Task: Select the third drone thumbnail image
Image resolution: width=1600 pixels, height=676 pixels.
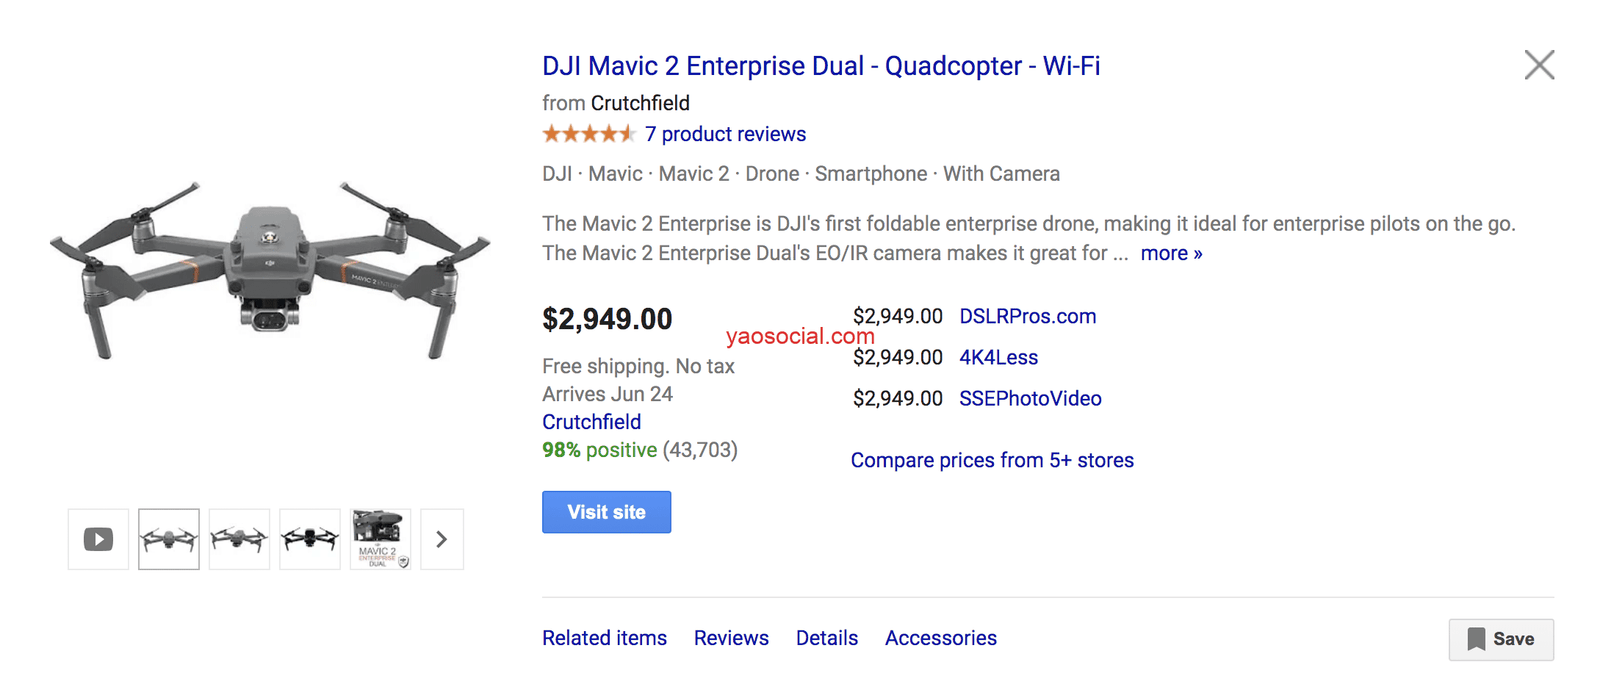Action: pyautogui.click(x=310, y=539)
